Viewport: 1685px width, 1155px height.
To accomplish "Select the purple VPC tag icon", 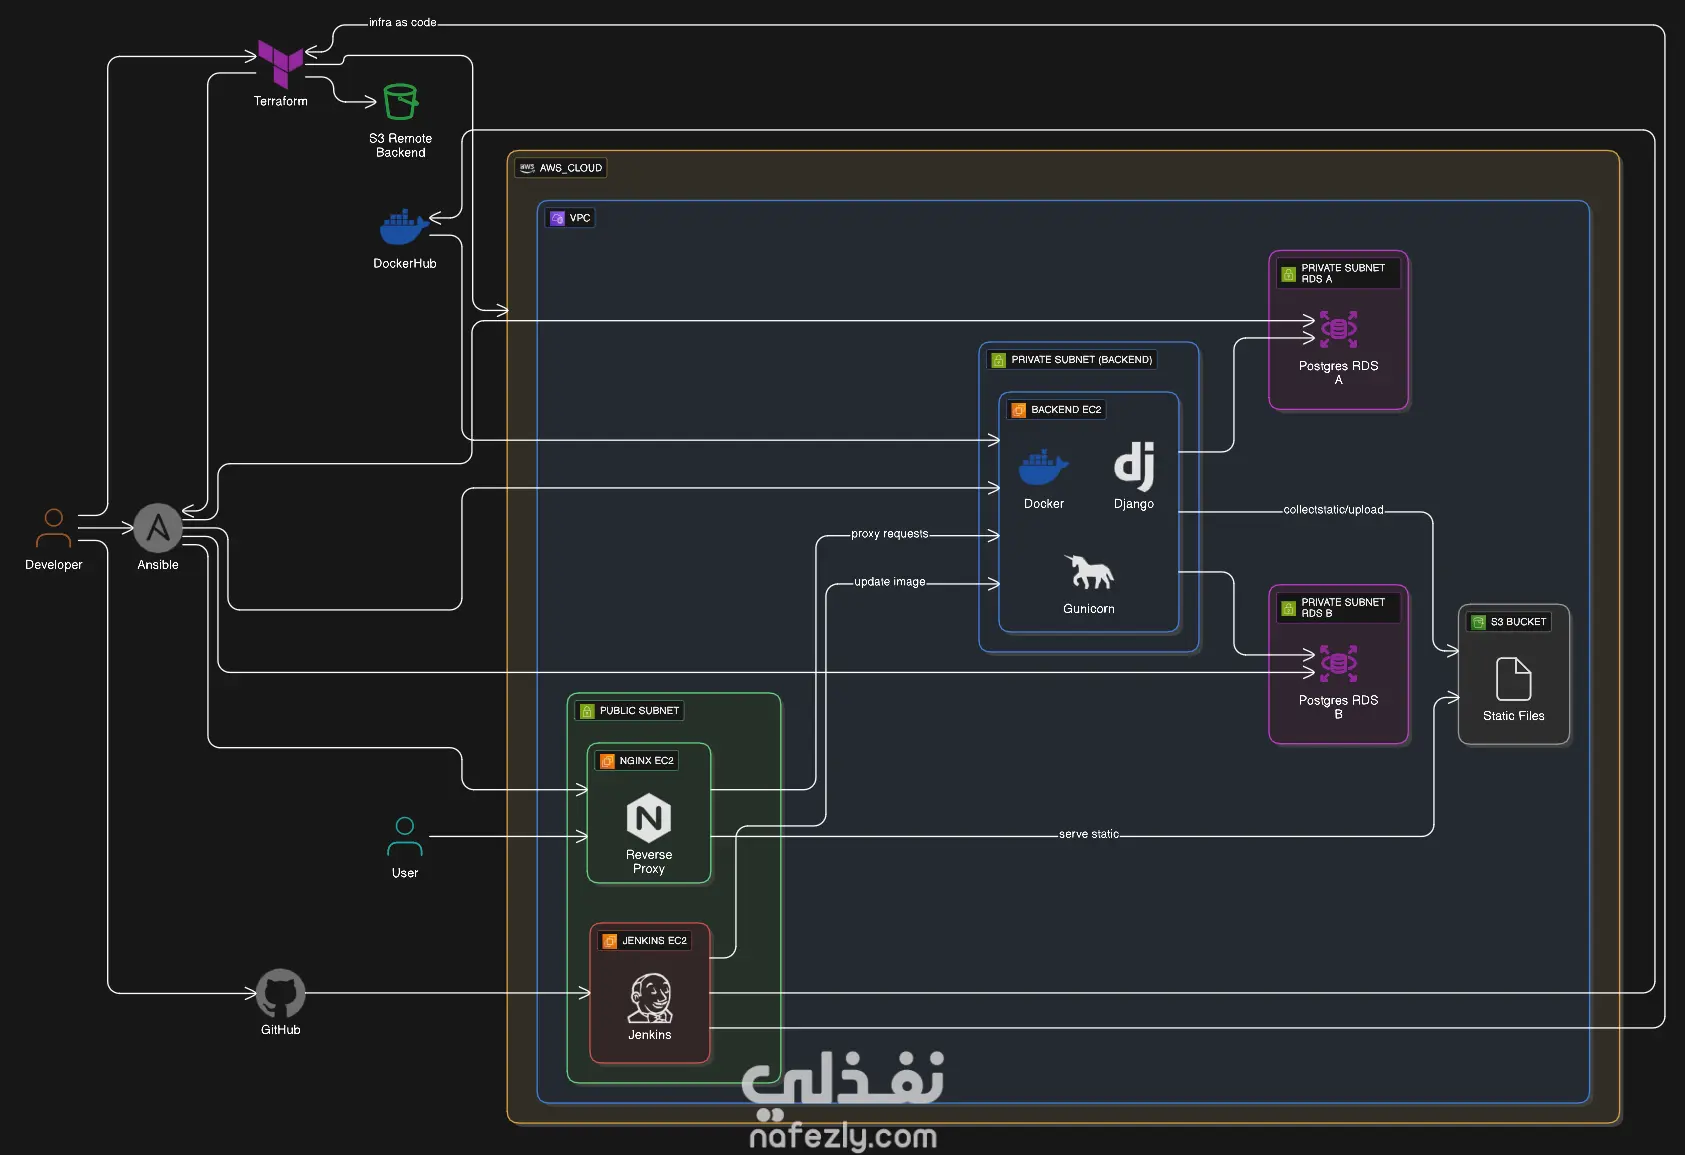I will 558,218.
